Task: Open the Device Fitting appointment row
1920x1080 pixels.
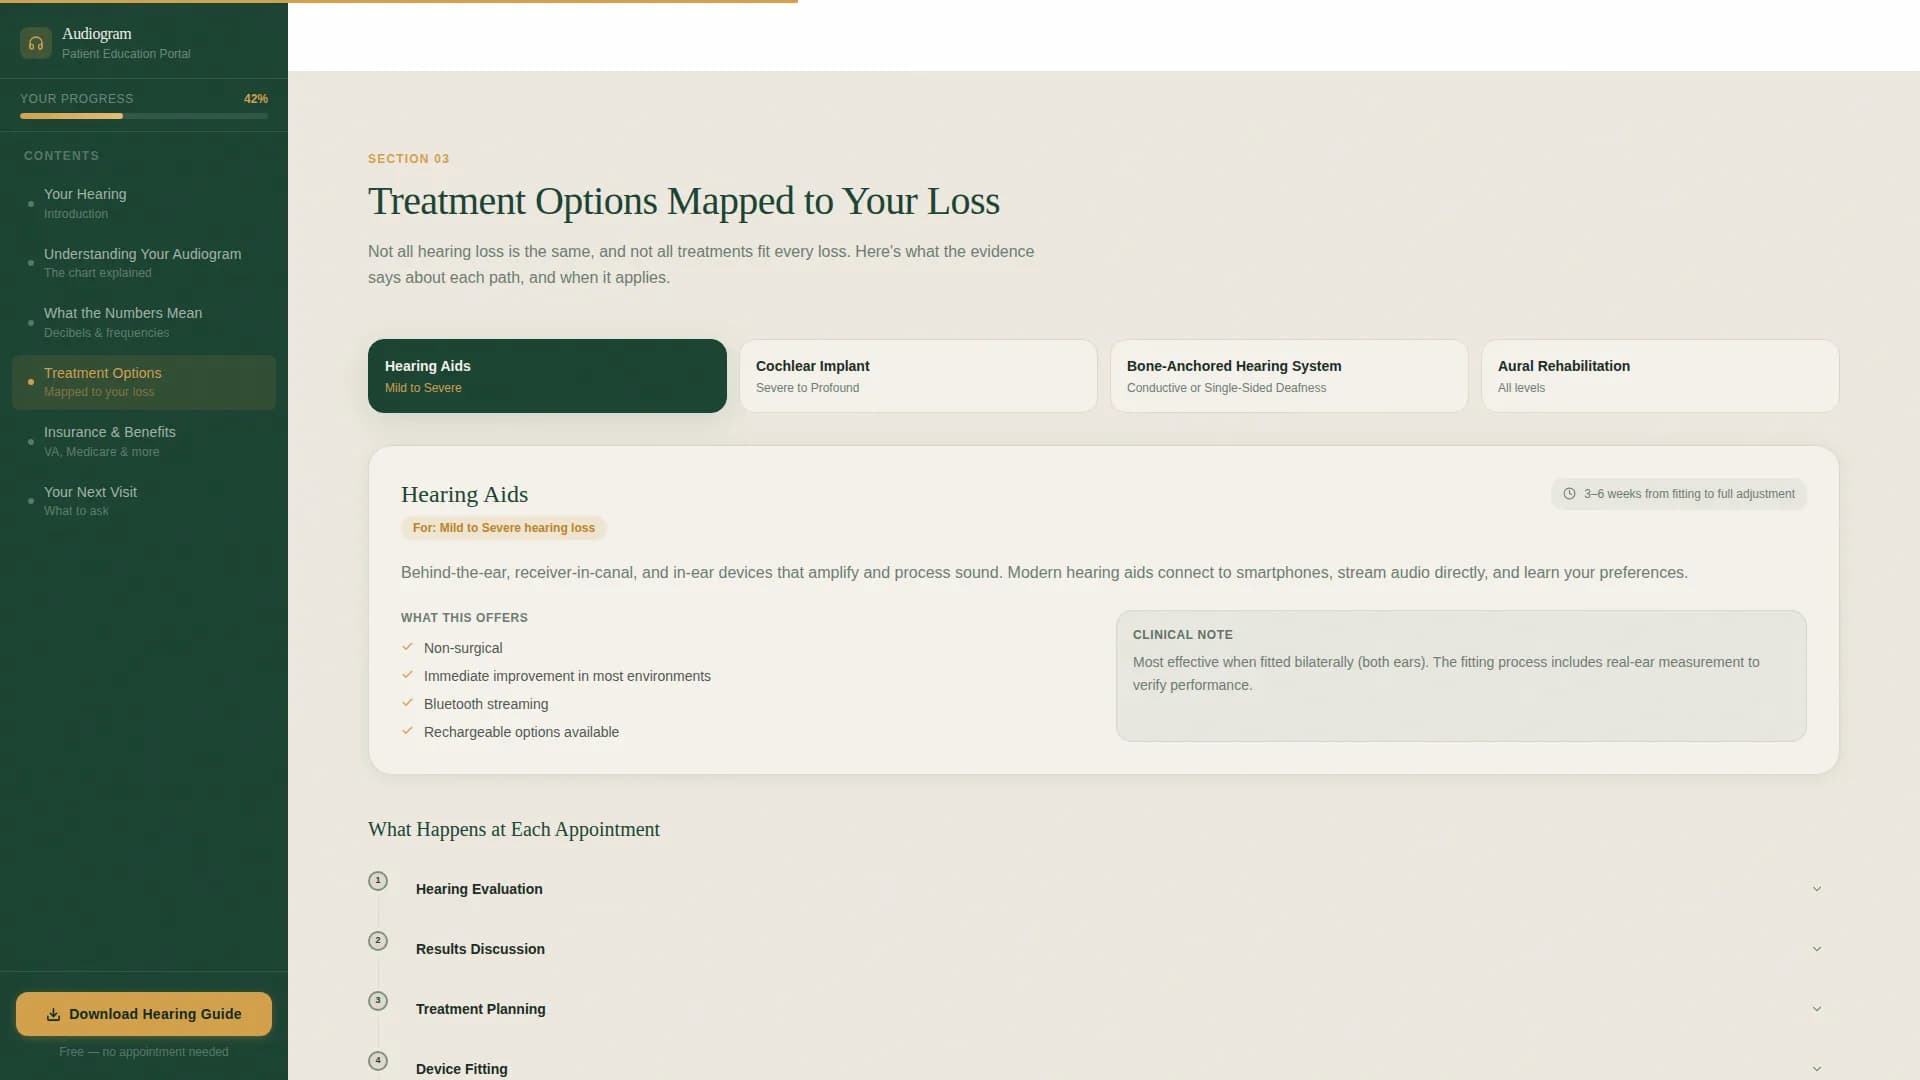Action: 1119,1065
